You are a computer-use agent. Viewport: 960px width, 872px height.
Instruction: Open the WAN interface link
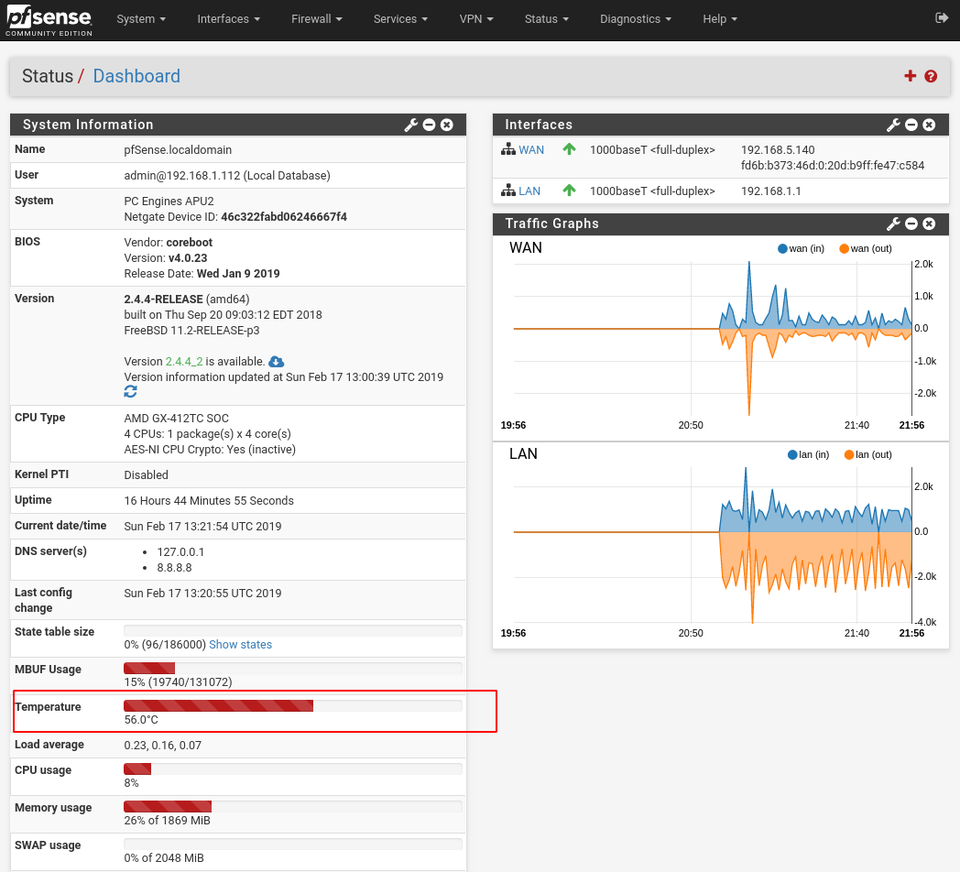click(x=531, y=150)
